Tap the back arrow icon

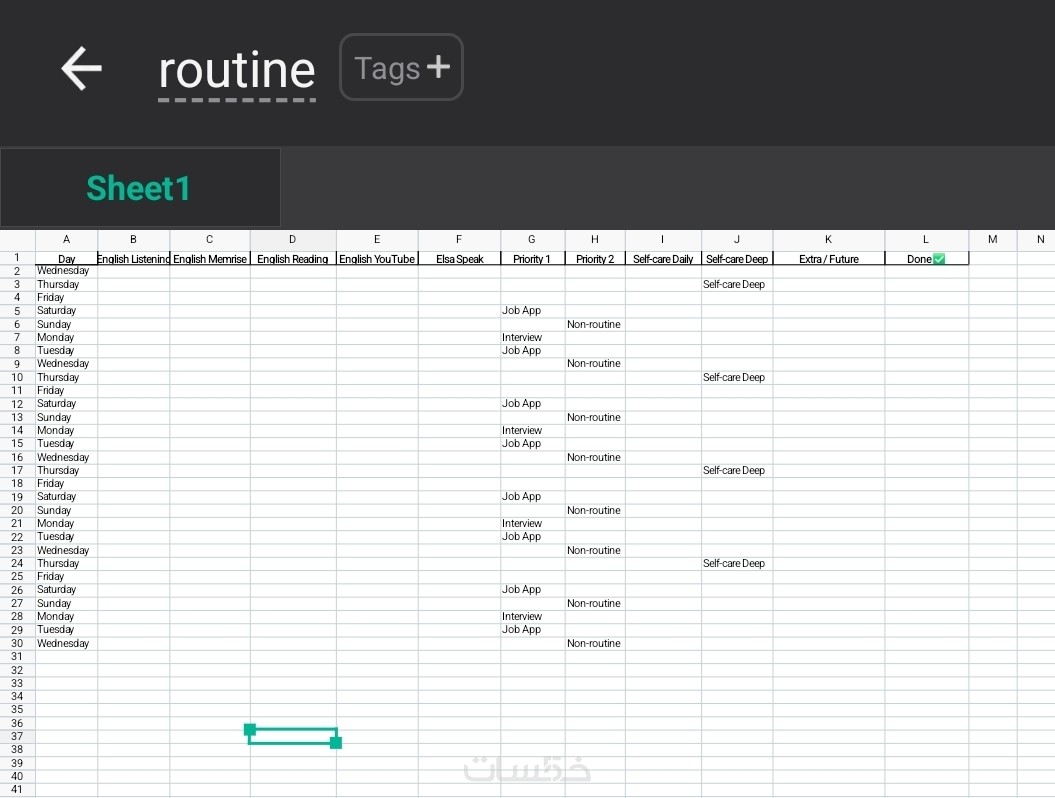point(81,68)
